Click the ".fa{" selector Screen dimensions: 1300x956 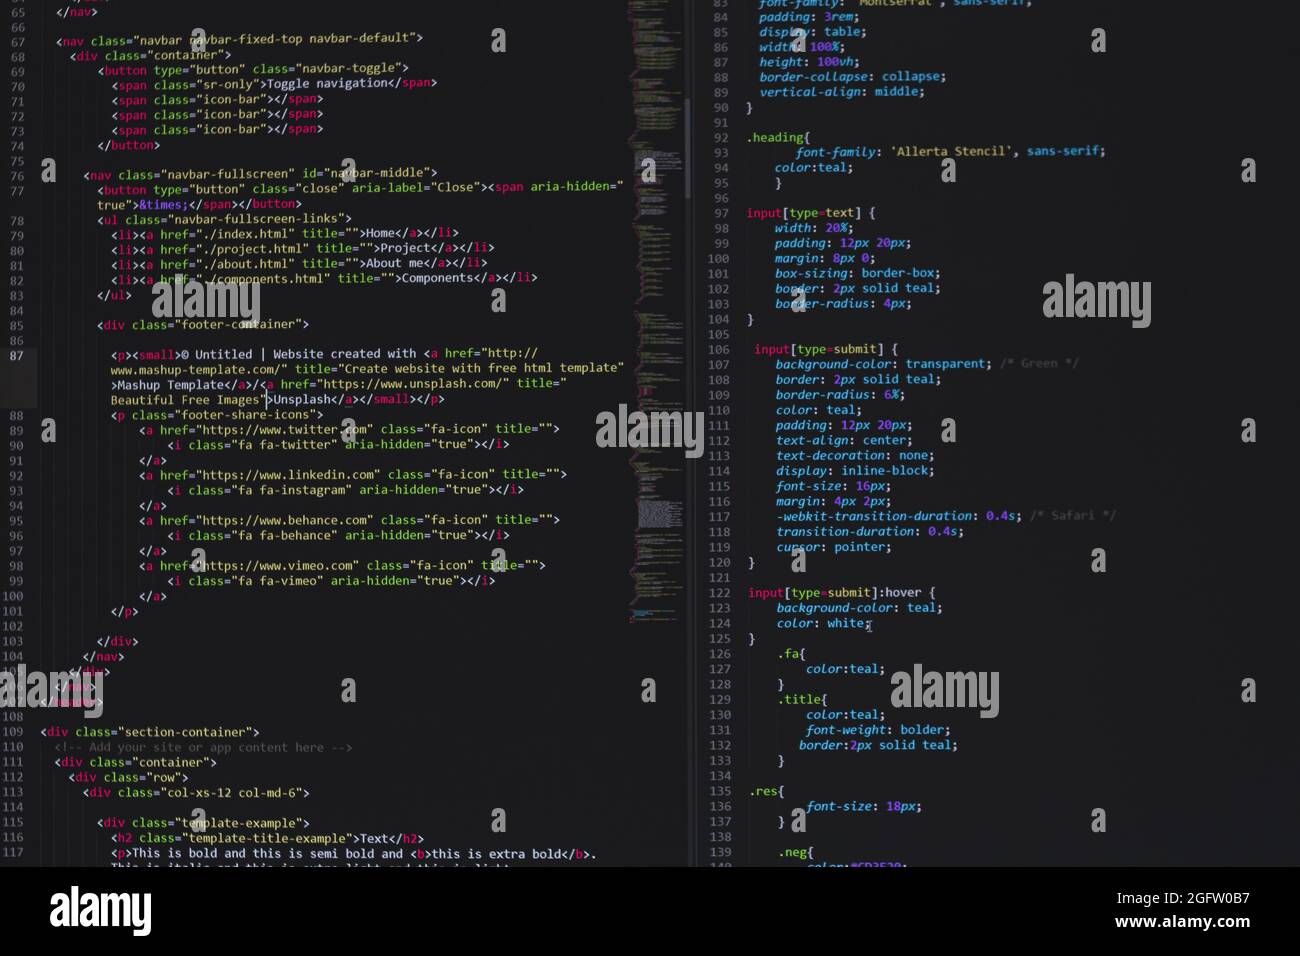791,653
